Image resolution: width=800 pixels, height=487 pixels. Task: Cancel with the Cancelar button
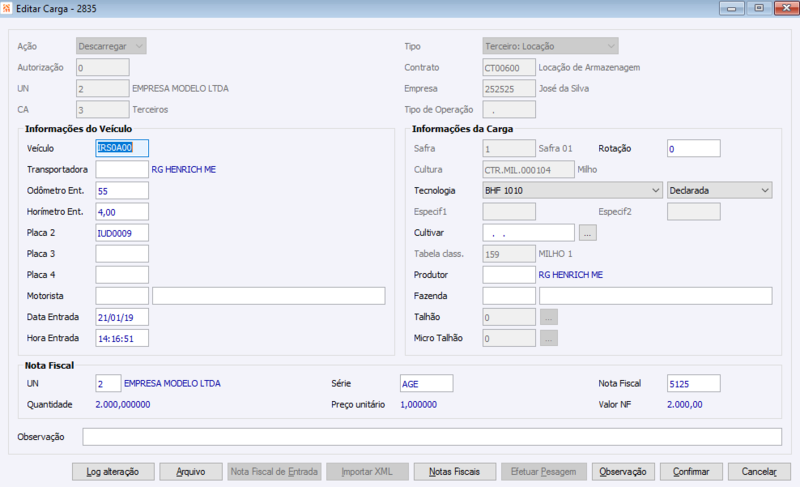click(x=759, y=472)
